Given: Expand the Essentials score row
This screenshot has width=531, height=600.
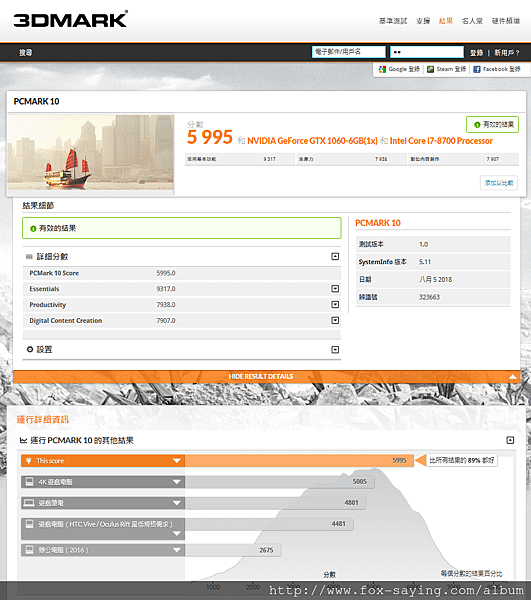Looking at the screenshot, I should 335,289.
